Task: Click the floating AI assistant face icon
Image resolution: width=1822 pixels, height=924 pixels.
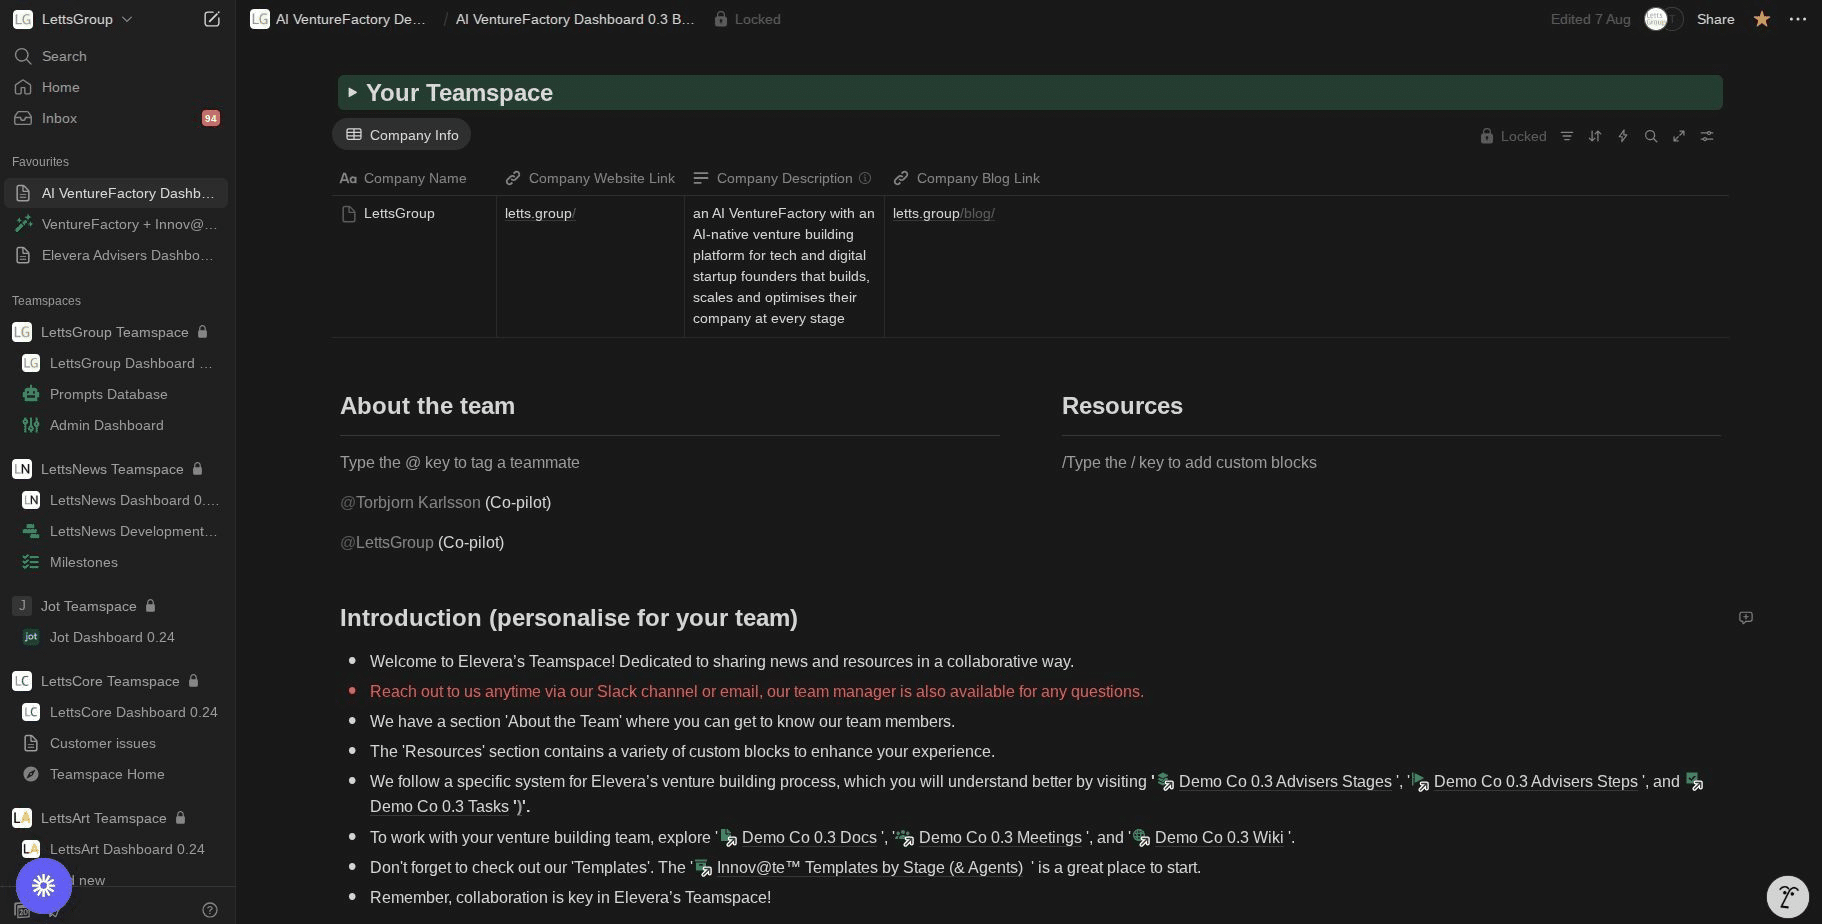Action: (x=1787, y=896)
